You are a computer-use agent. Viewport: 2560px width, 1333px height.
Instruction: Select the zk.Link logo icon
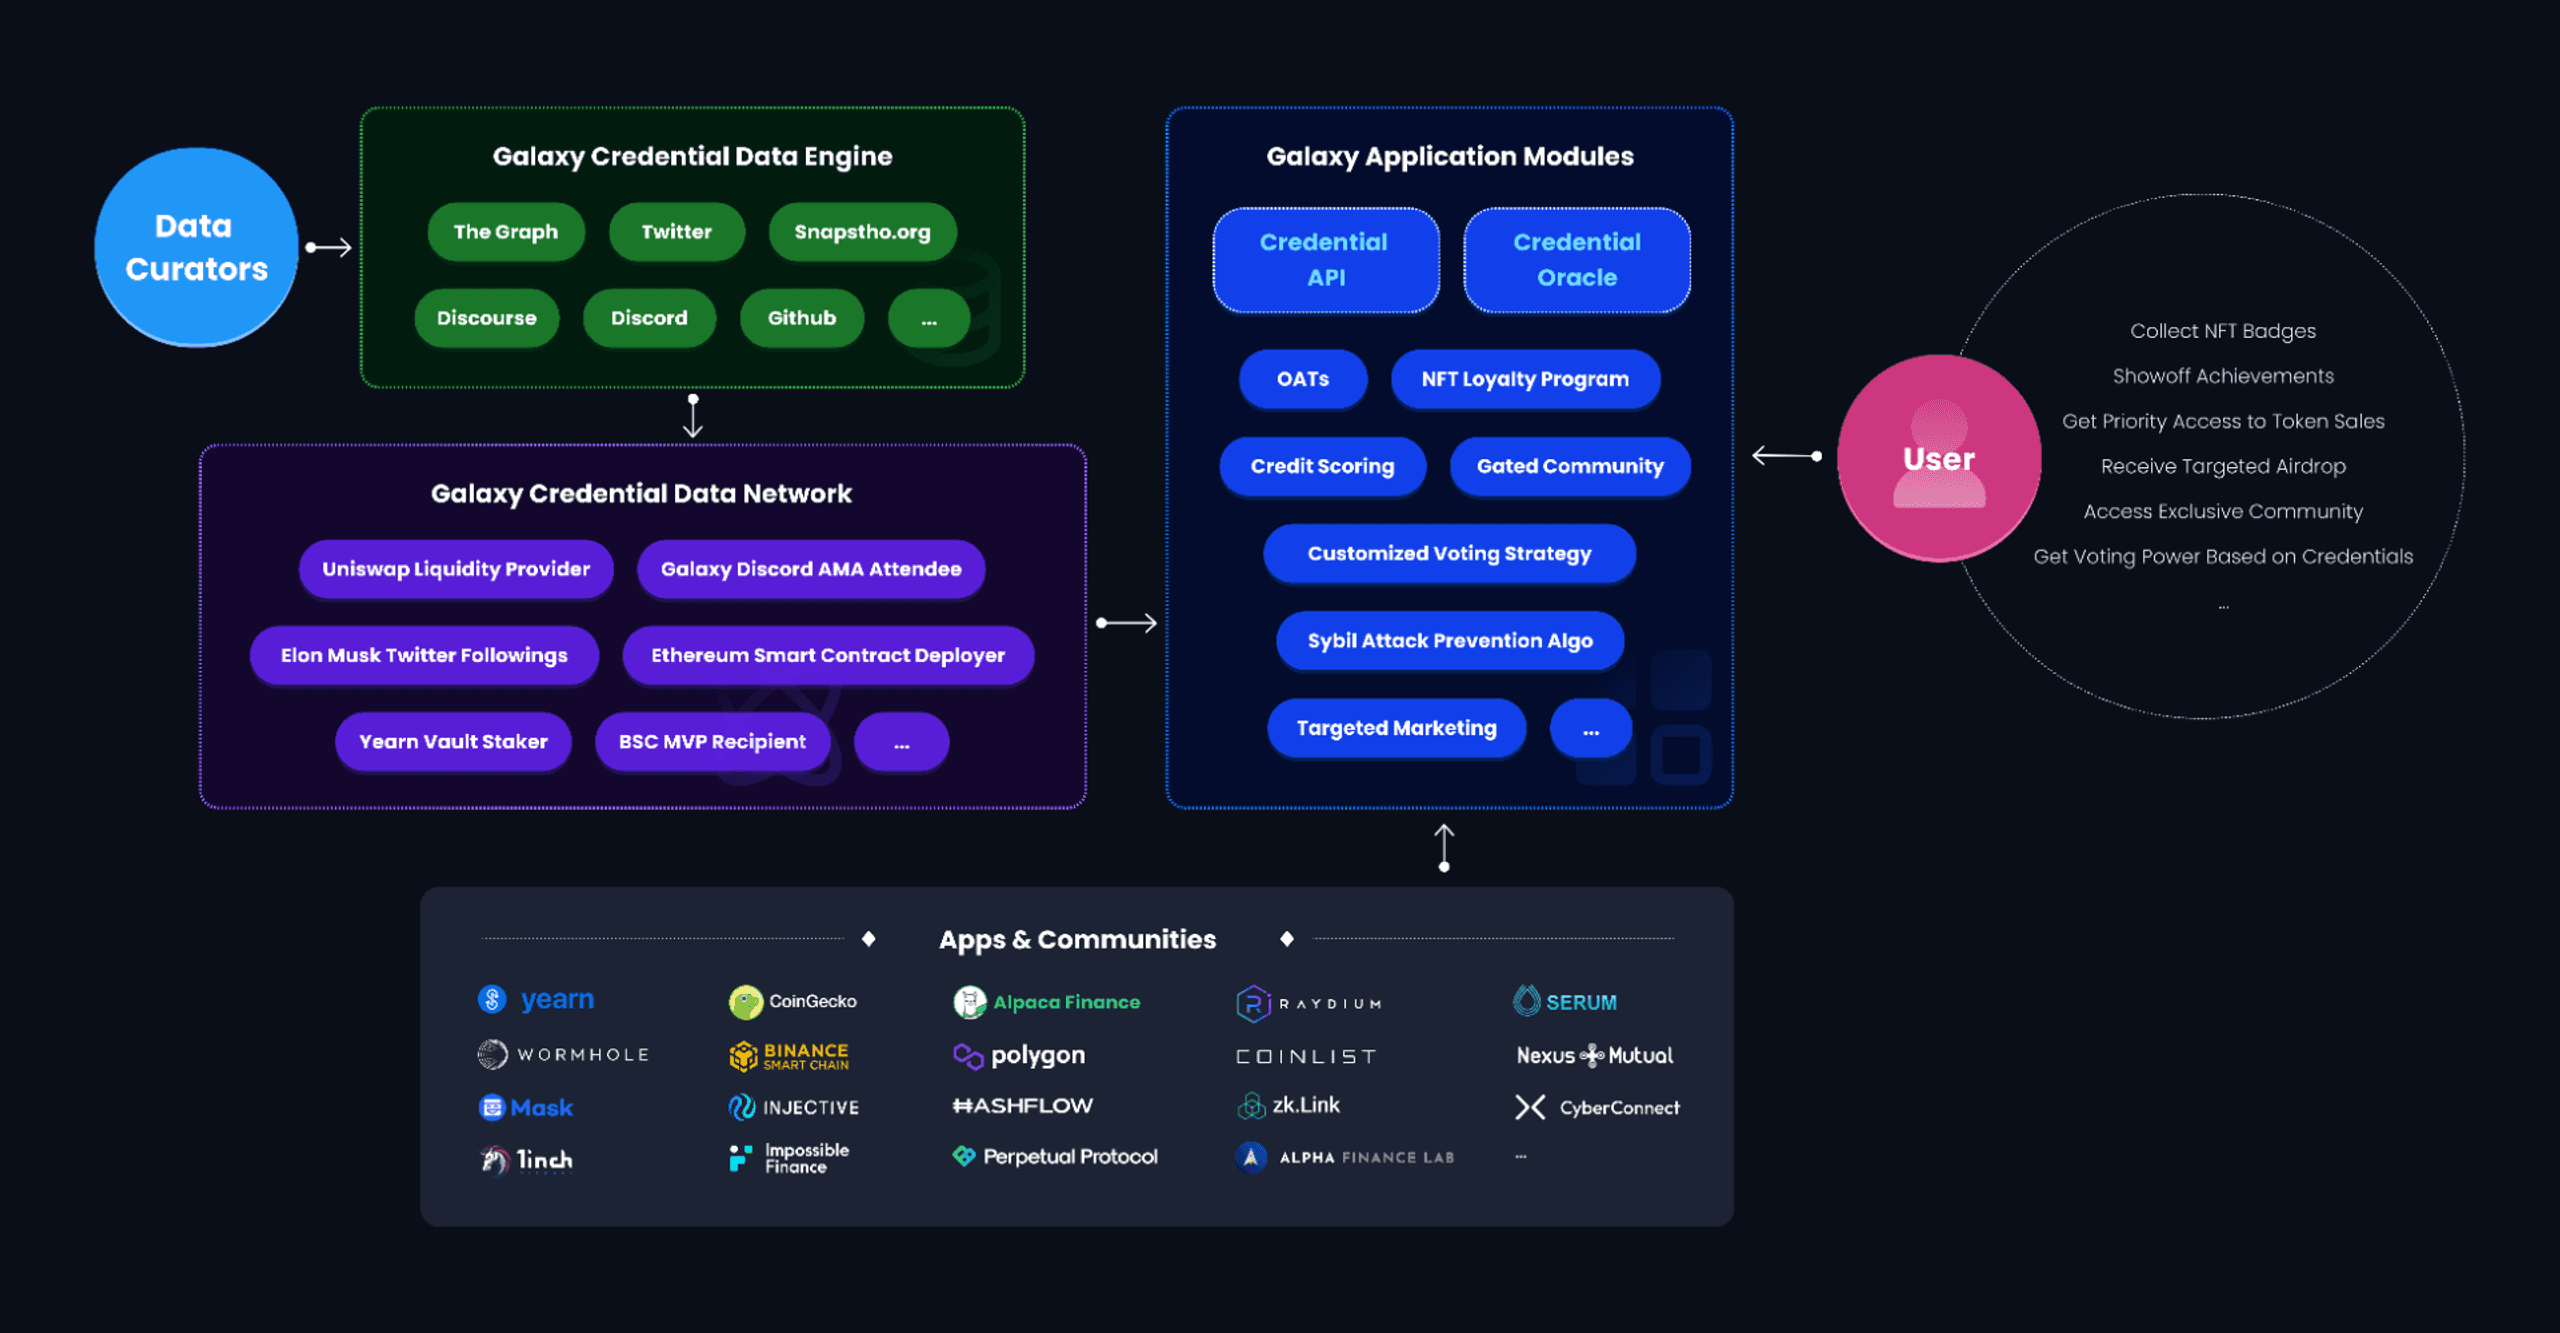[x=1251, y=1105]
